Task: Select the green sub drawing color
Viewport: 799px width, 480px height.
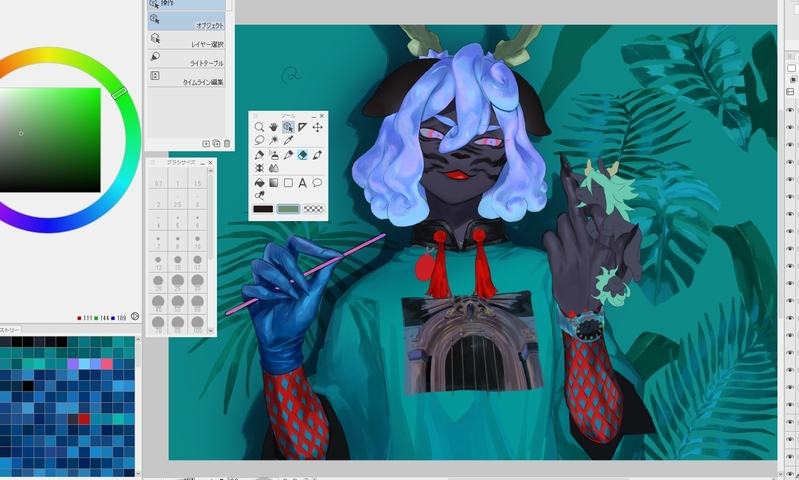Action: click(288, 209)
